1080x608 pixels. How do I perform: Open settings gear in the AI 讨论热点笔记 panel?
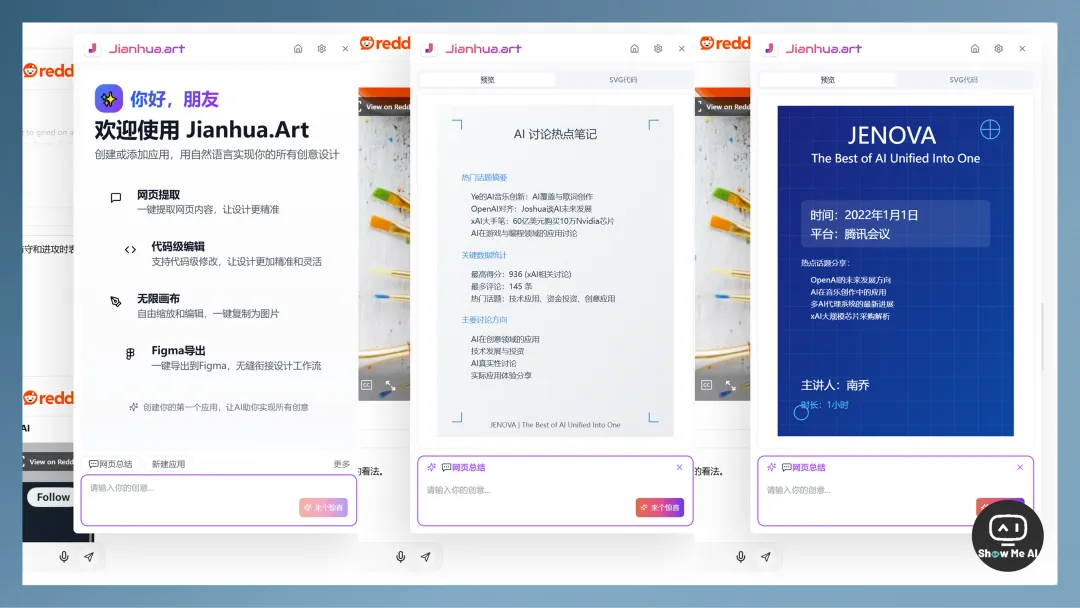pos(658,49)
